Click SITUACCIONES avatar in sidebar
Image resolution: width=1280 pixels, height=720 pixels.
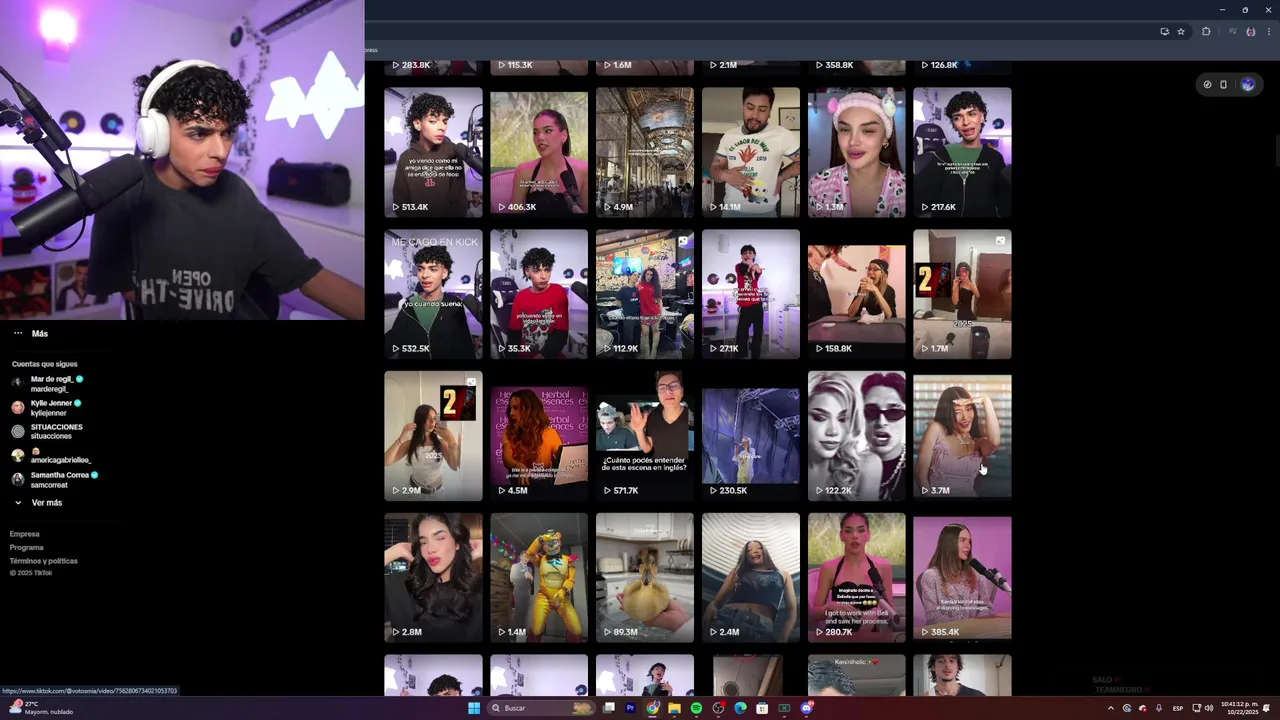(x=18, y=431)
